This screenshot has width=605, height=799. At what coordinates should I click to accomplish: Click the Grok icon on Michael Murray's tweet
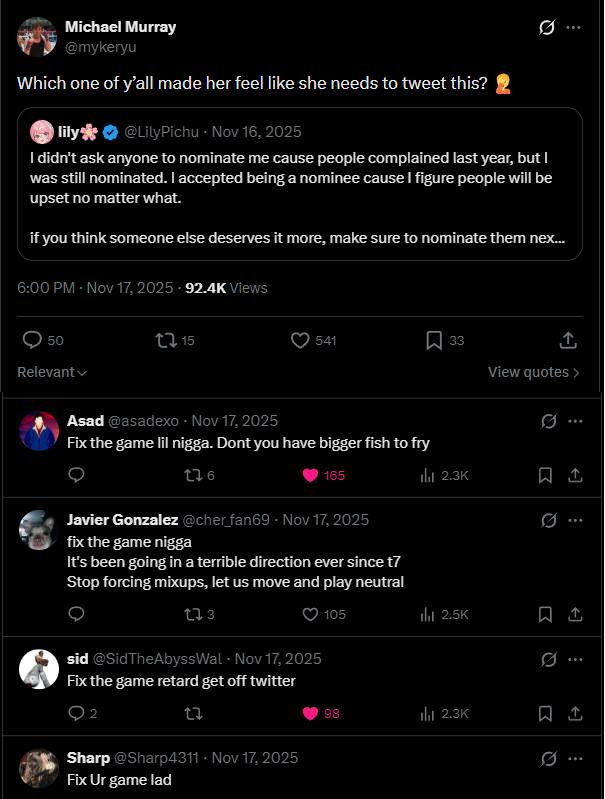point(547,28)
